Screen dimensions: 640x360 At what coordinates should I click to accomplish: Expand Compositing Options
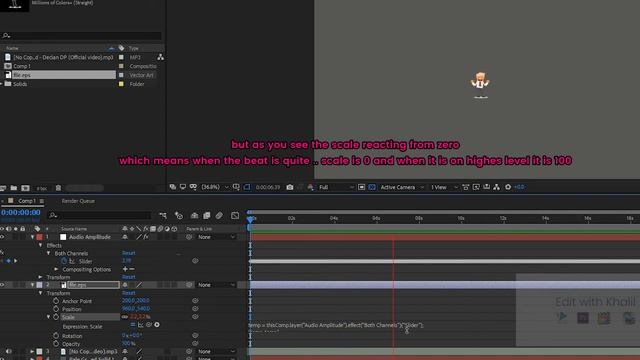pyautogui.click(x=56, y=269)
